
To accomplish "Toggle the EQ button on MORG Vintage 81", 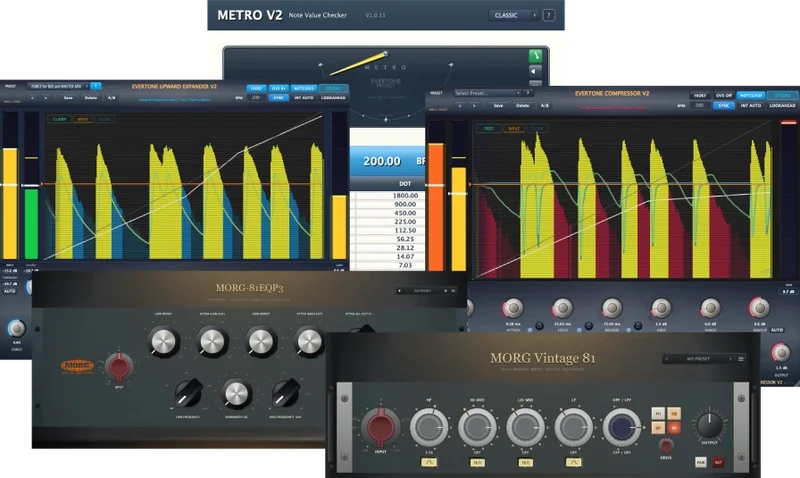I will point(673,414).
